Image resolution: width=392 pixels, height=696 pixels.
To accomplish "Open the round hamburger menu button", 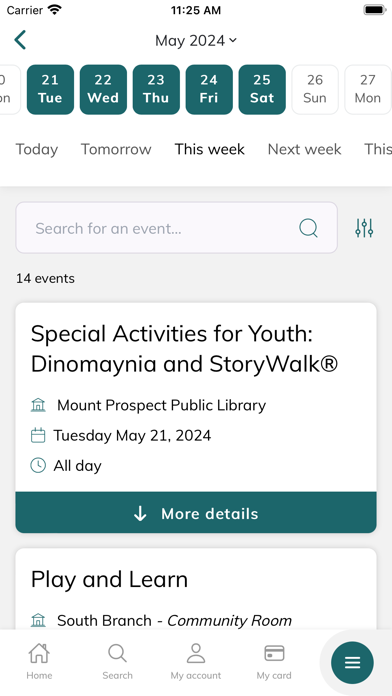I will point(352,663).
